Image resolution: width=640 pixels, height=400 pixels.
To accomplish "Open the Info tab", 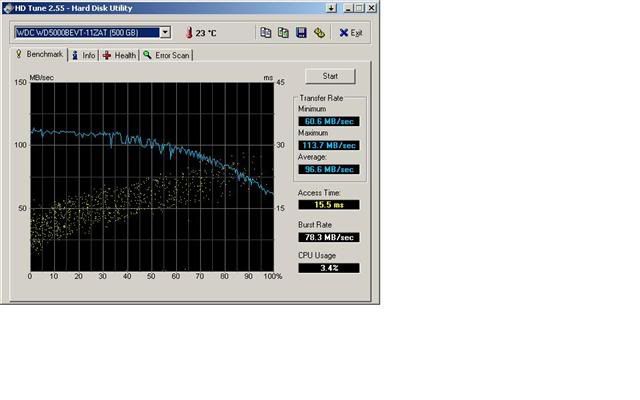I will pyautogui.click(x=84, y=54).
